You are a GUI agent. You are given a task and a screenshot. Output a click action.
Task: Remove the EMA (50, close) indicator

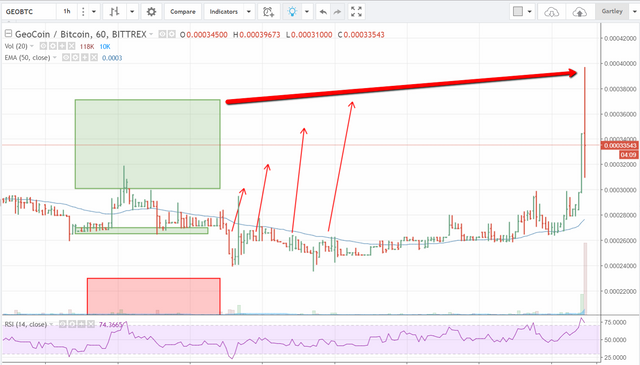click(x=94, y=58)
